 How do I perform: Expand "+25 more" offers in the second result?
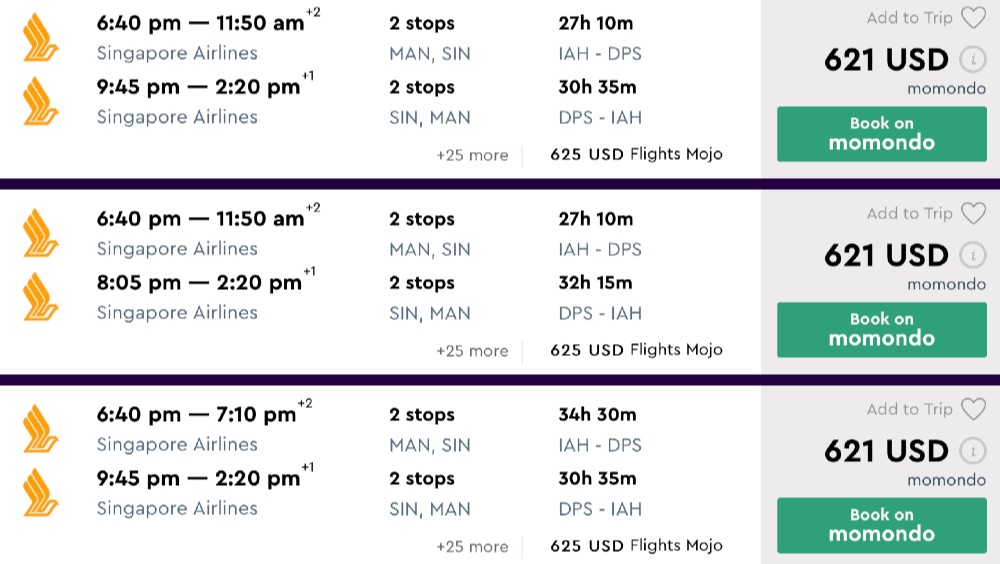tap(472, 351)
